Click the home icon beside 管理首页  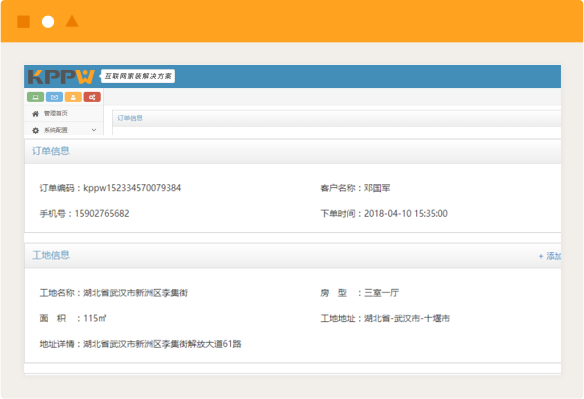tap(35, 114)
